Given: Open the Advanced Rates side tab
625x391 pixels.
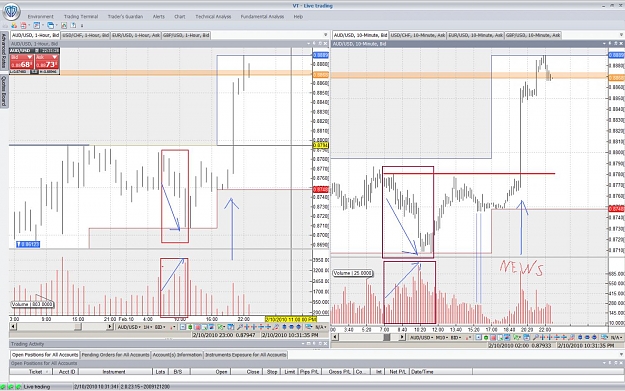Looking at the screenshot, I should 4,50.
